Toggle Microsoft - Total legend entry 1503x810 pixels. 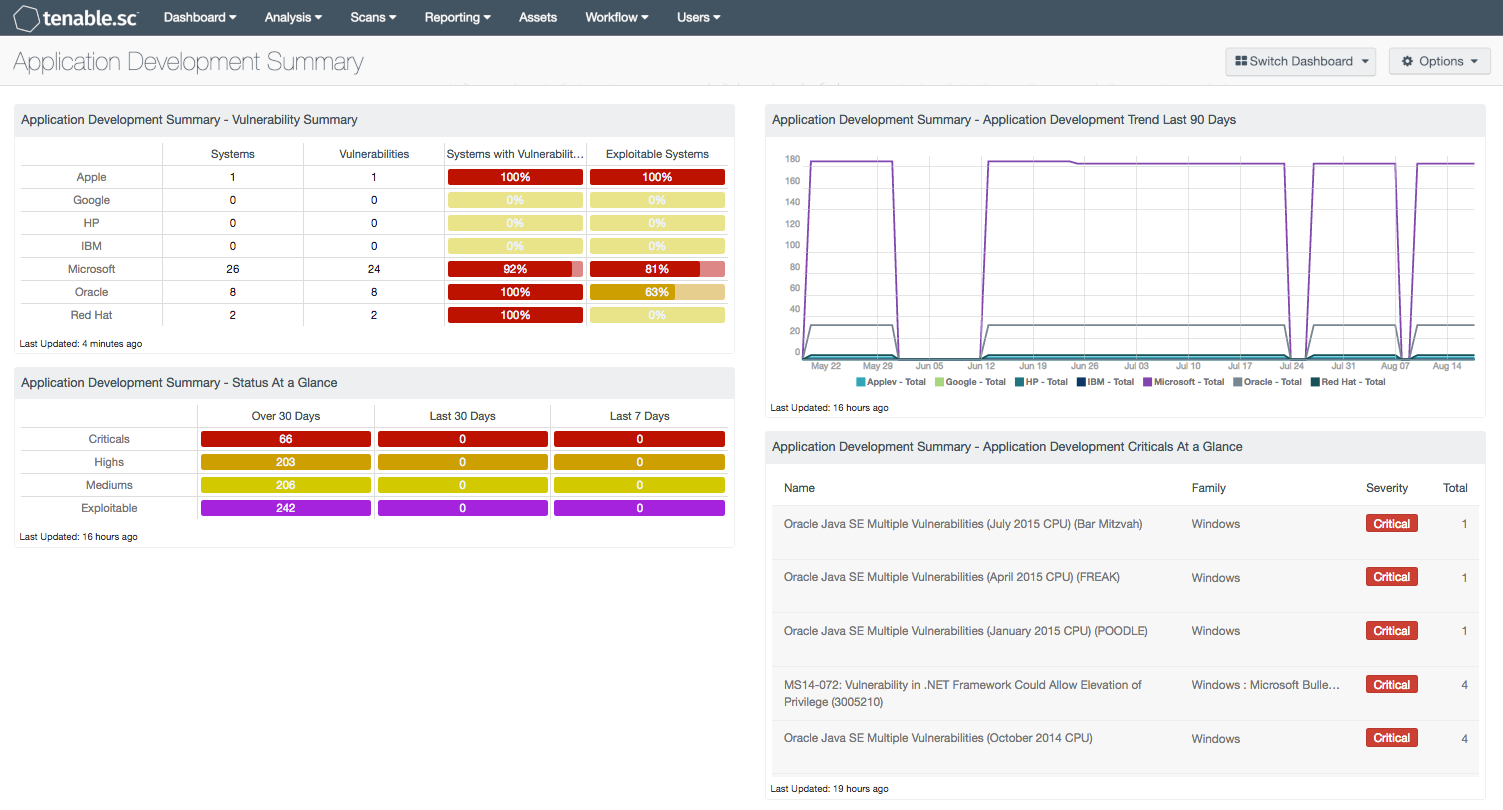[1183, 382]
